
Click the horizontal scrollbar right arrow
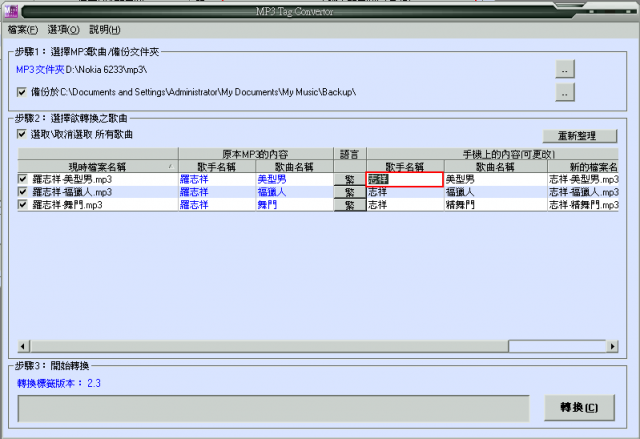tap(612, 346)
